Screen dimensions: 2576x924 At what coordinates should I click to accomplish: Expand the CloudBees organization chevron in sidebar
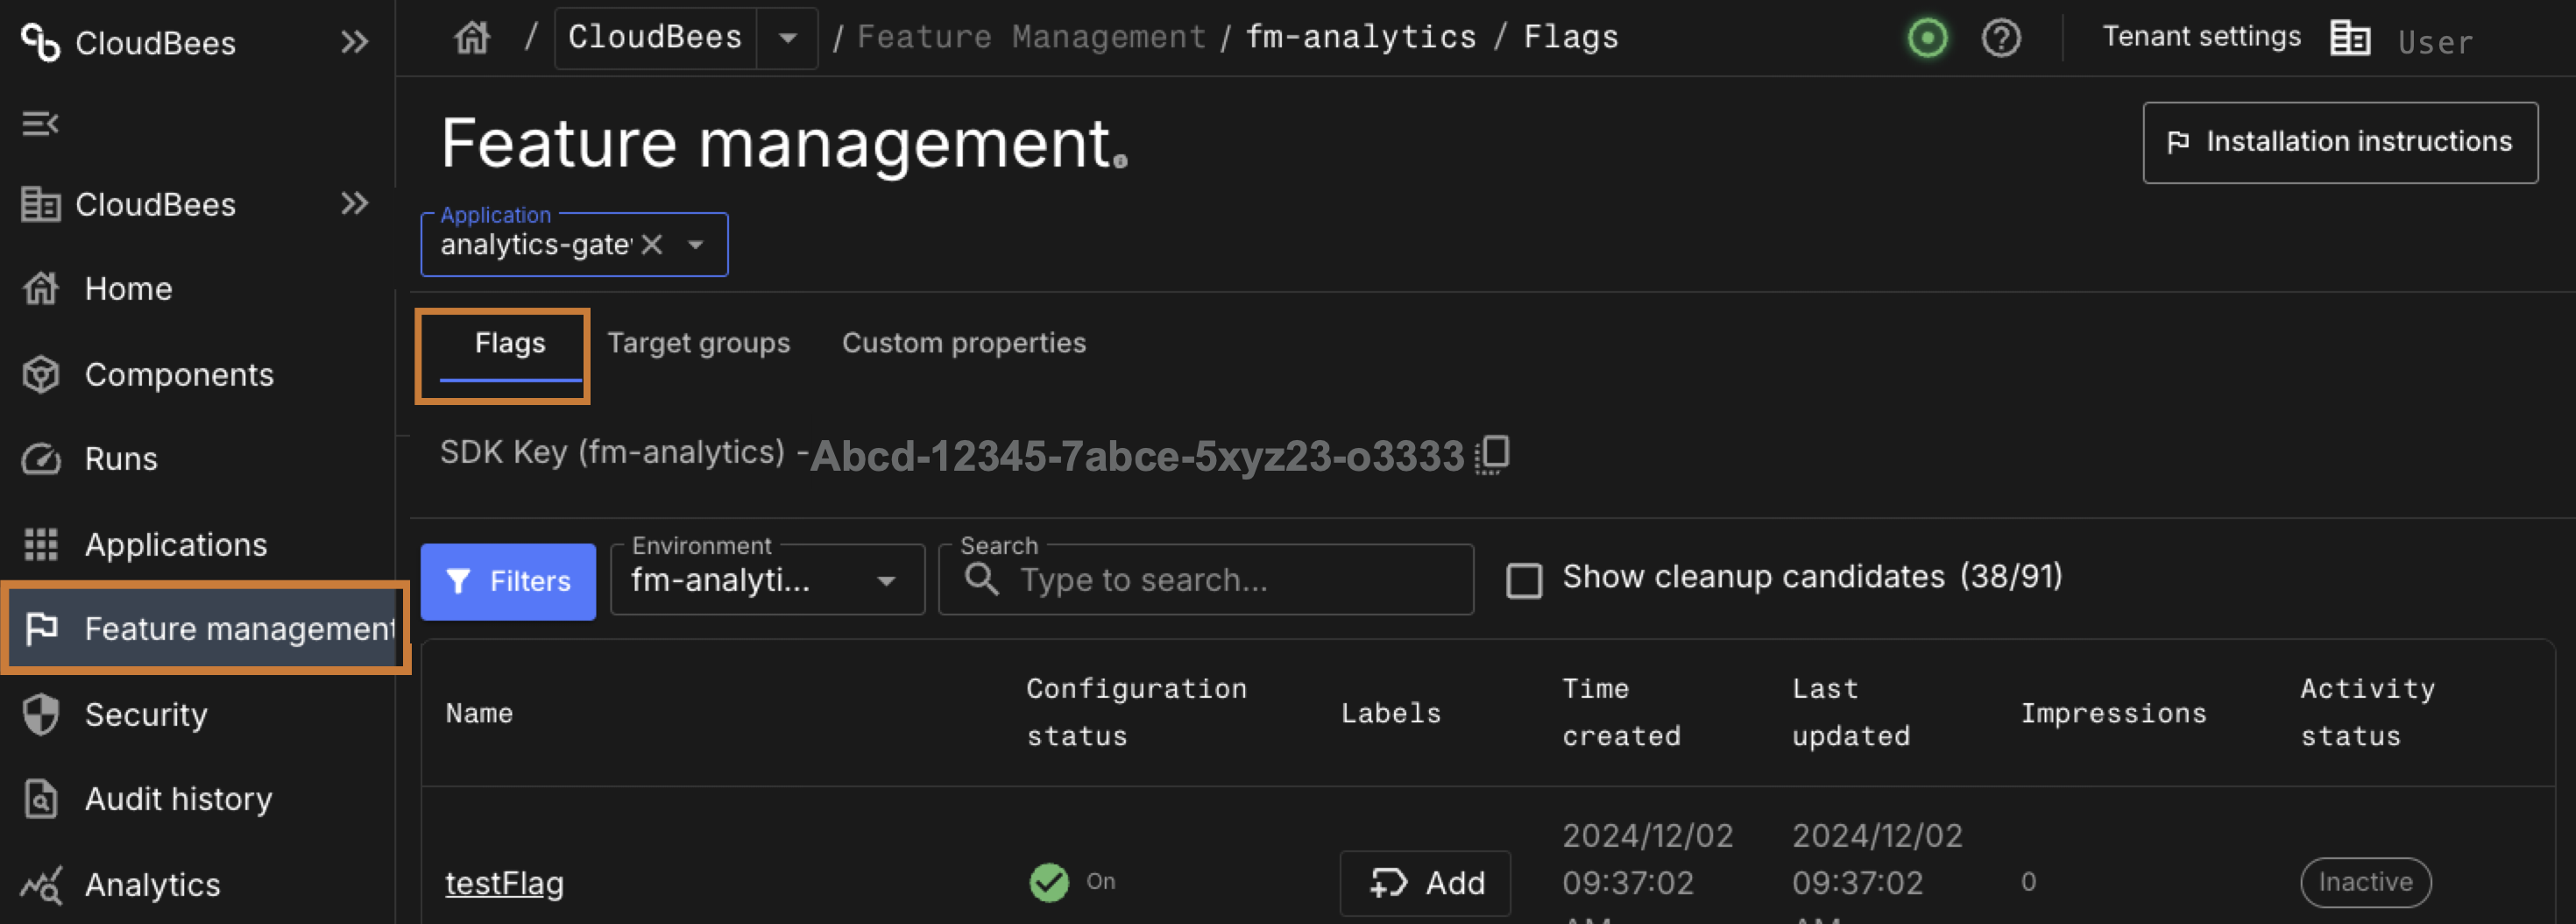click(x=354, y=204)
